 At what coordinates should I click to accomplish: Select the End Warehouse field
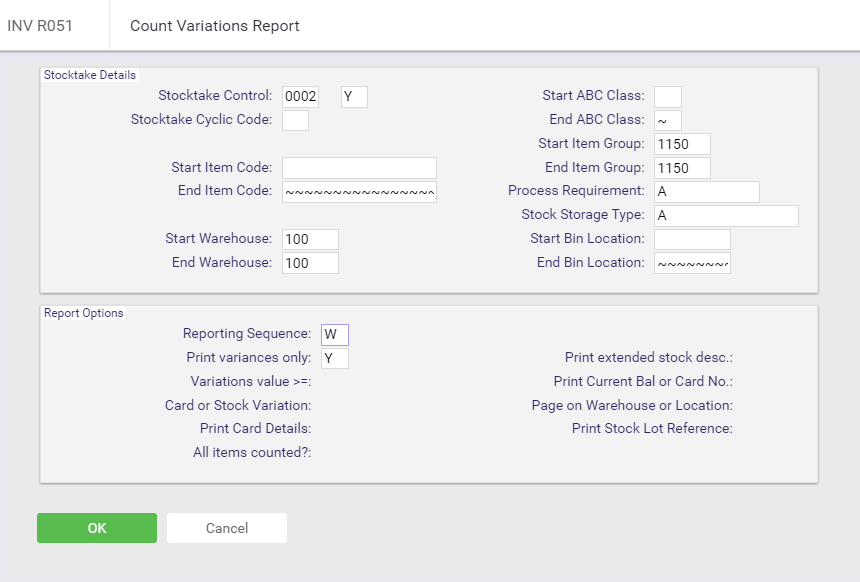coord(310,263)
